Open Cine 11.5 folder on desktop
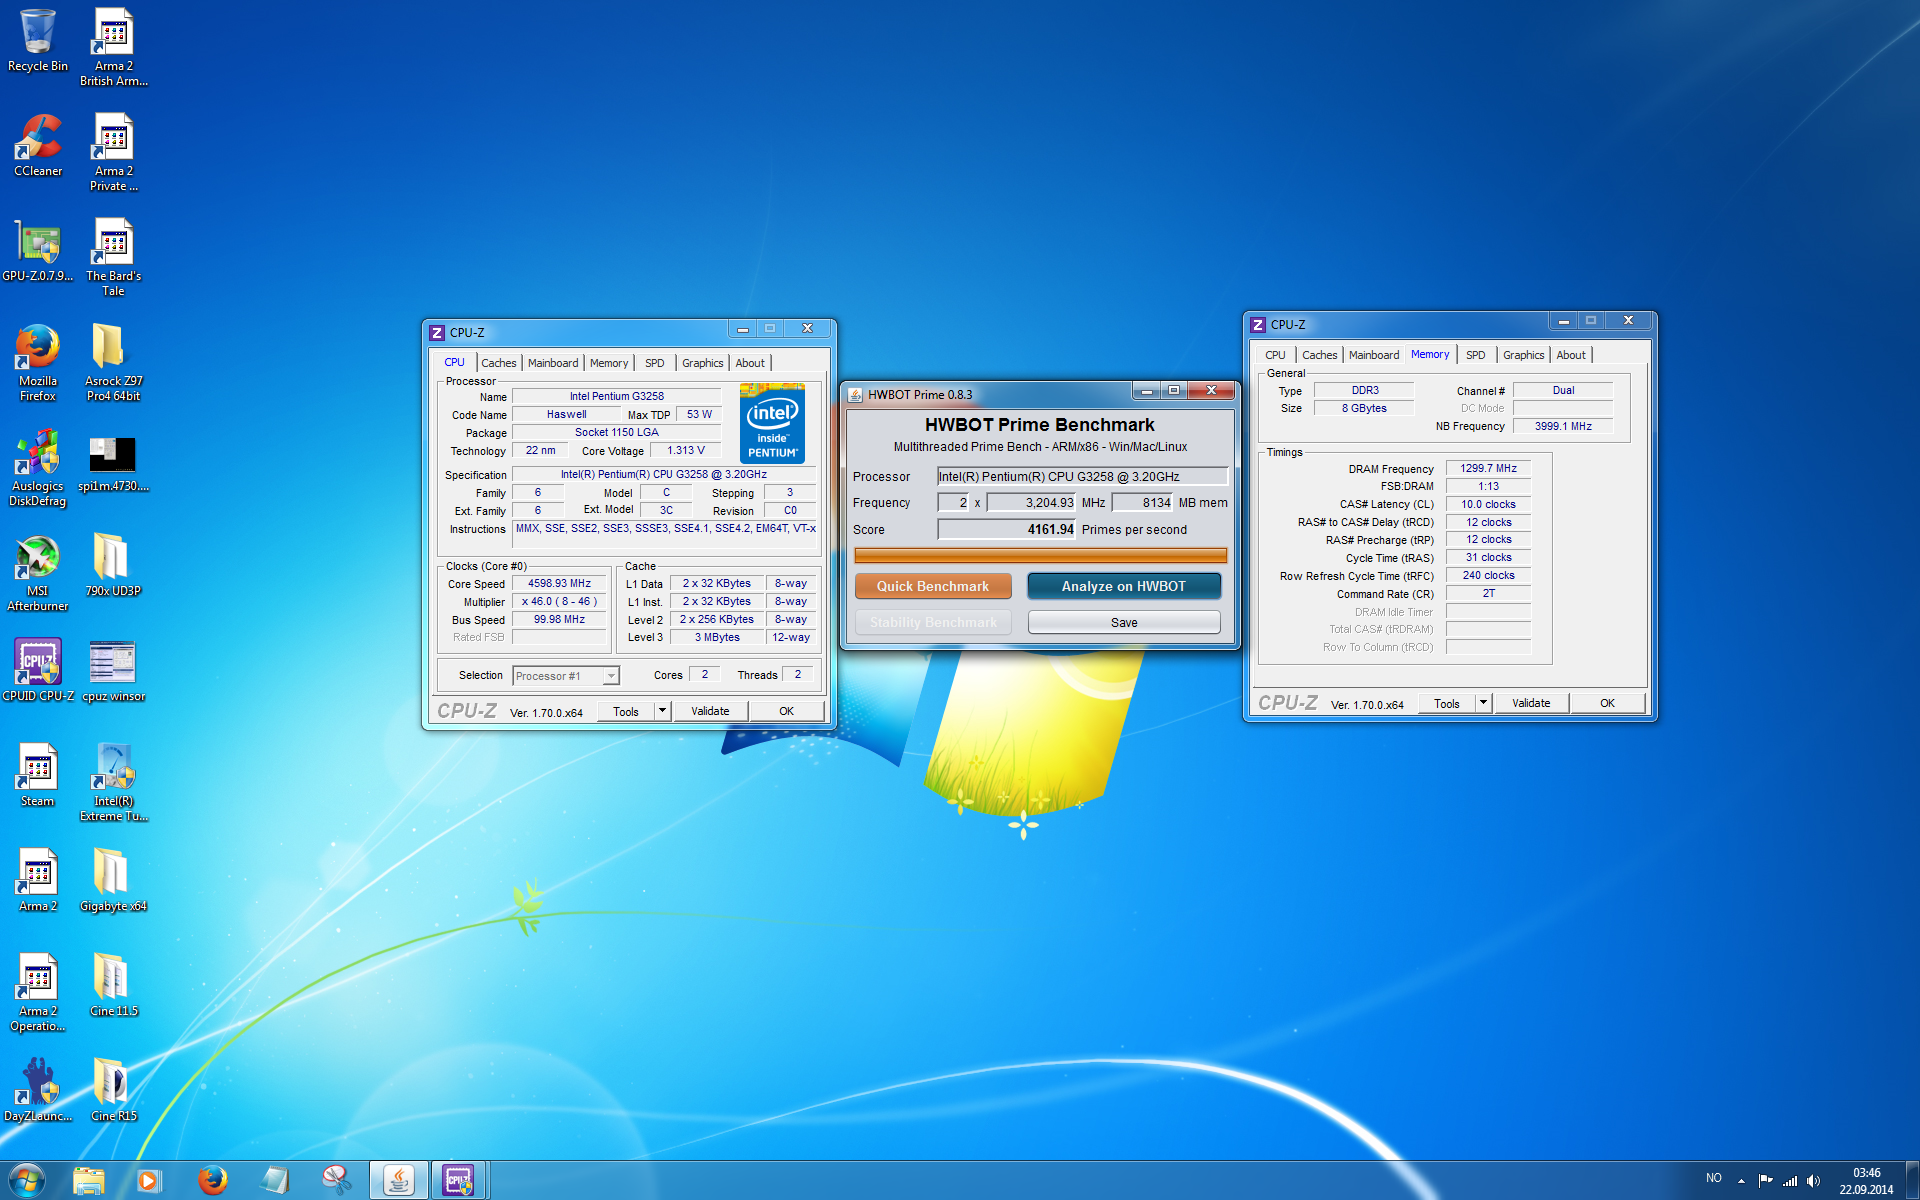This screenshot has width=1920, height=1200. tap(114, 985)
